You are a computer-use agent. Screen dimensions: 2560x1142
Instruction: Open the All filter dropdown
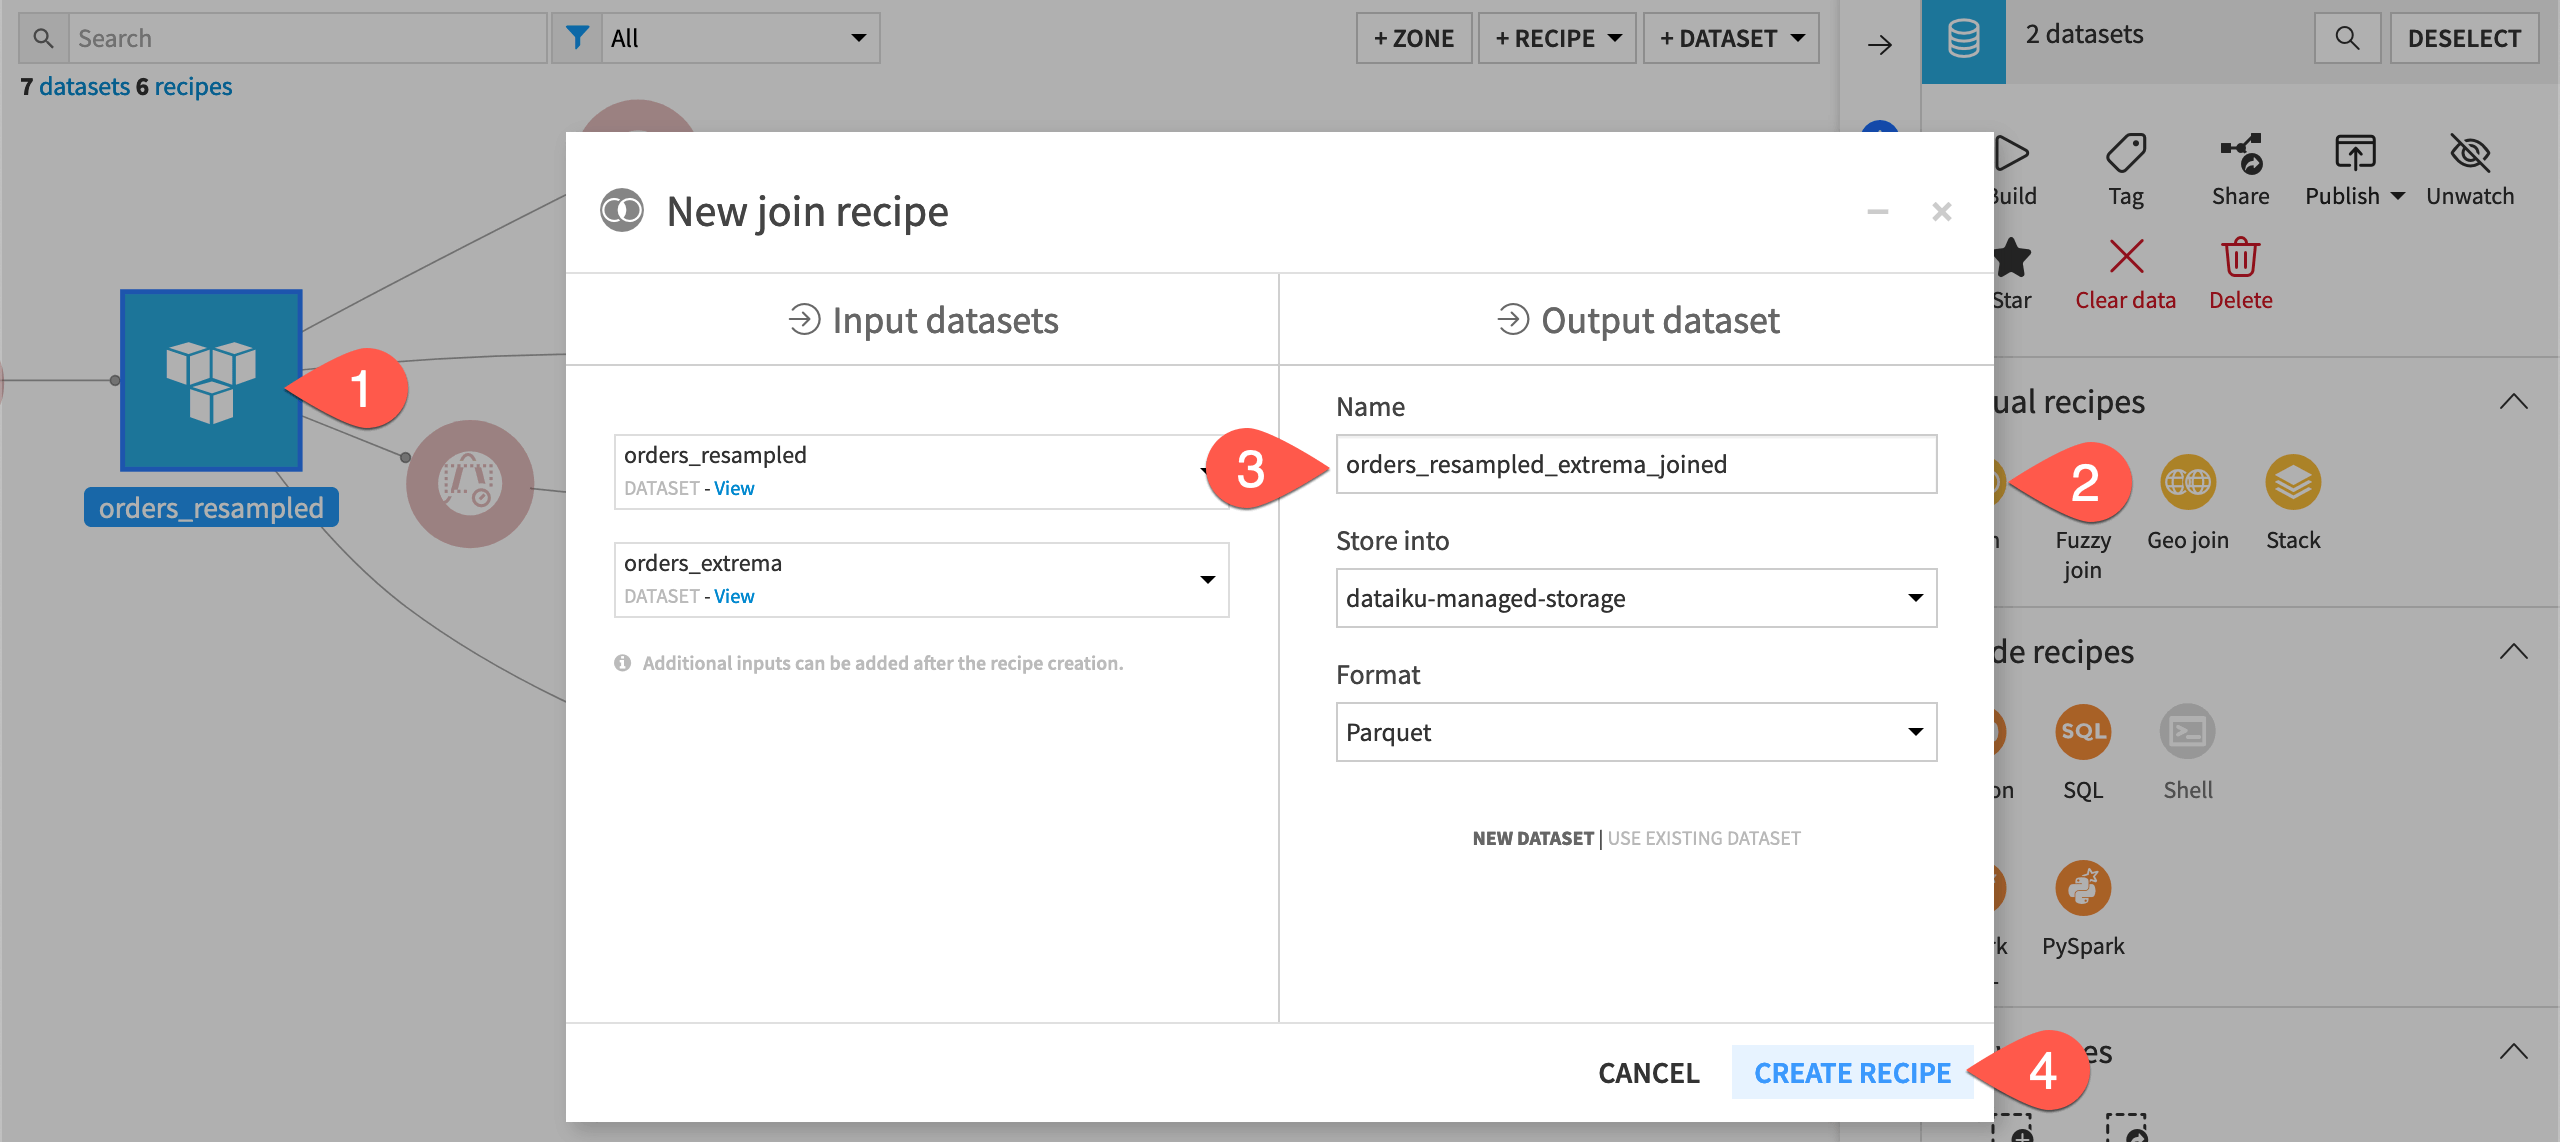pos(740,38)
